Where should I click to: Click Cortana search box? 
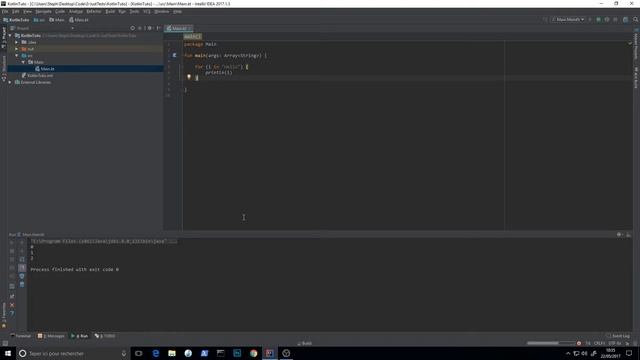tap(73, 353)
